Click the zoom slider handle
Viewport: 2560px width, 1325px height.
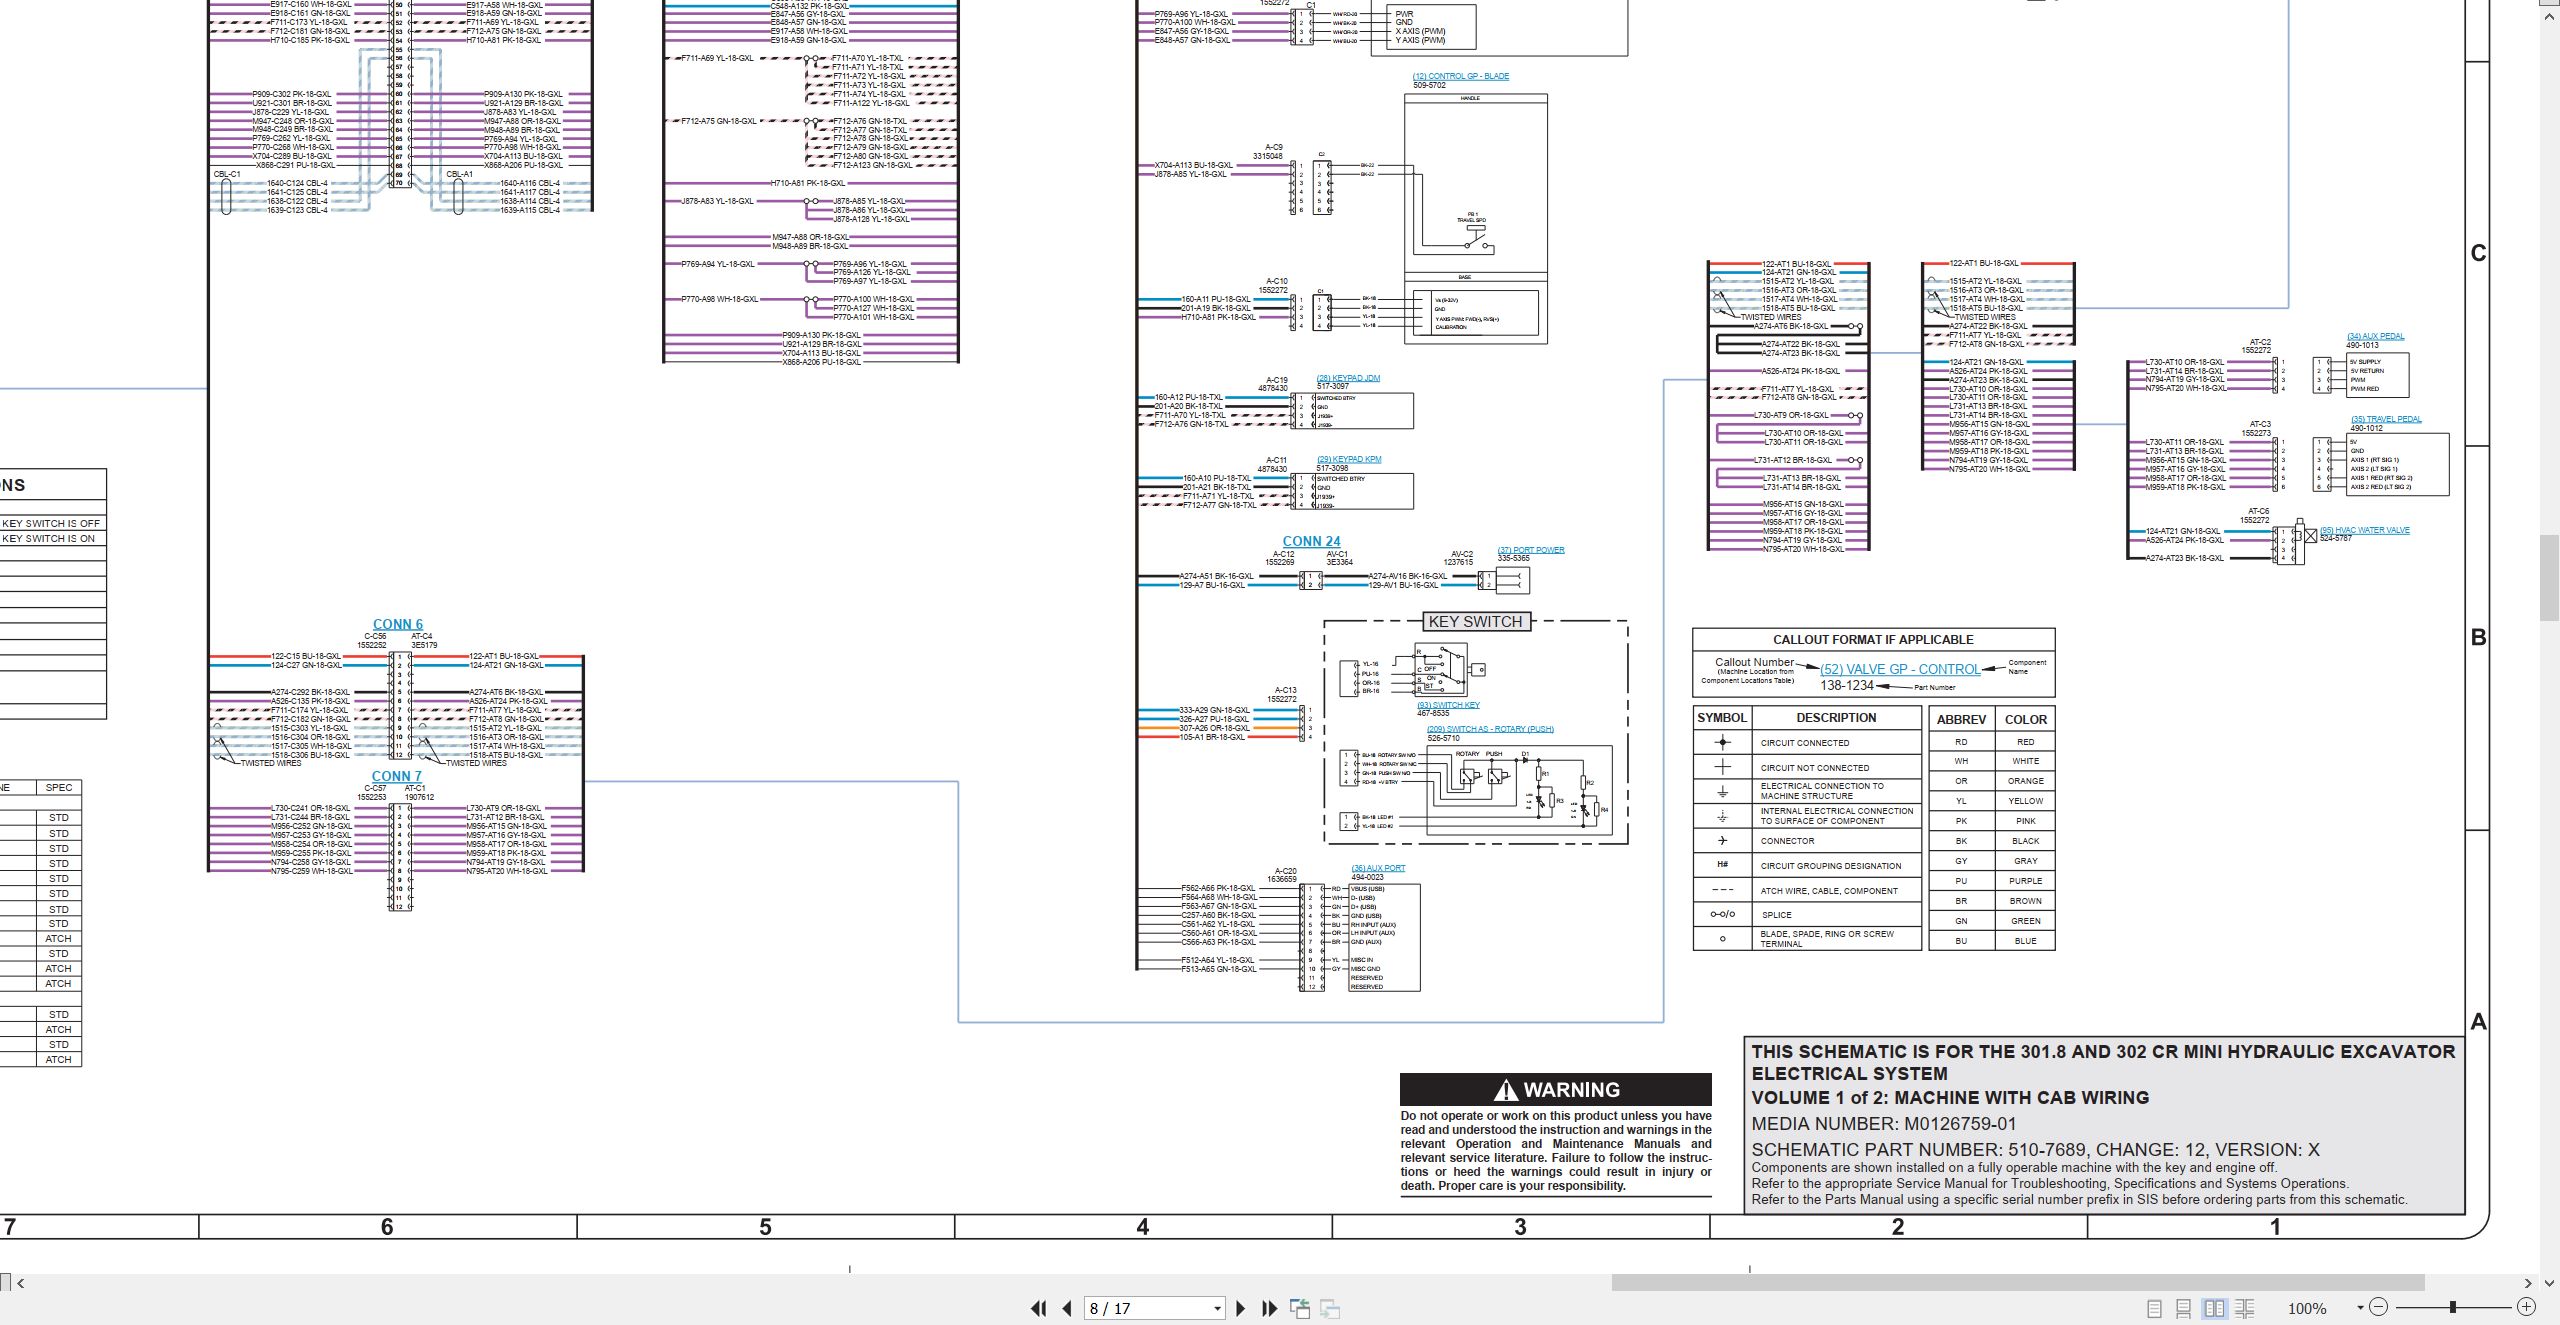(x=2453, y=1307)
